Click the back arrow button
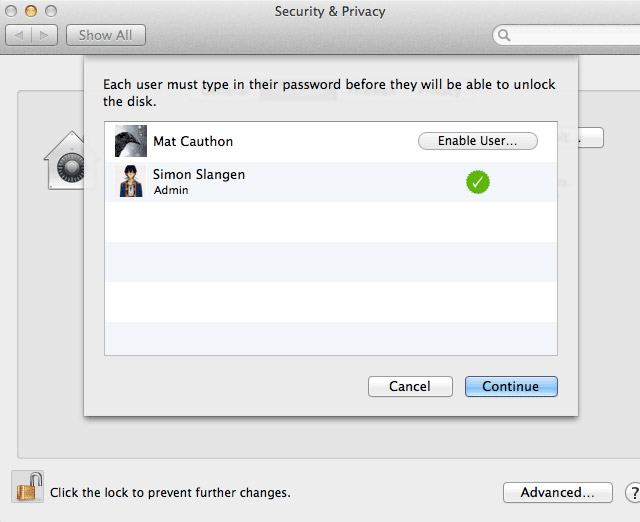The height and width of the screenshot is (522, 640). 18,35
